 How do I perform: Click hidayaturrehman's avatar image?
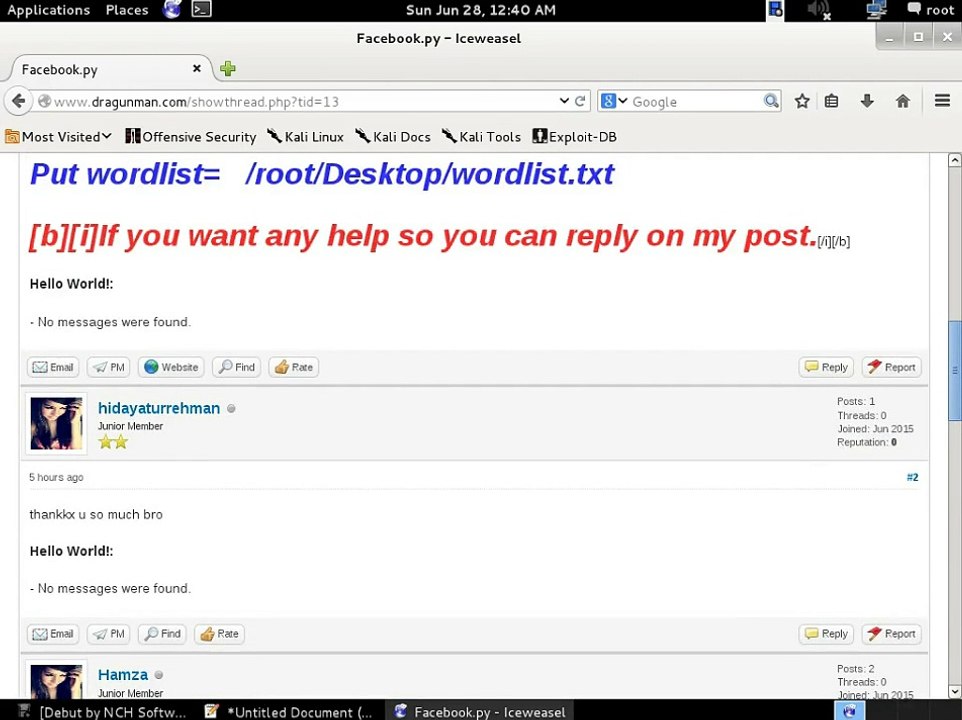56,424
